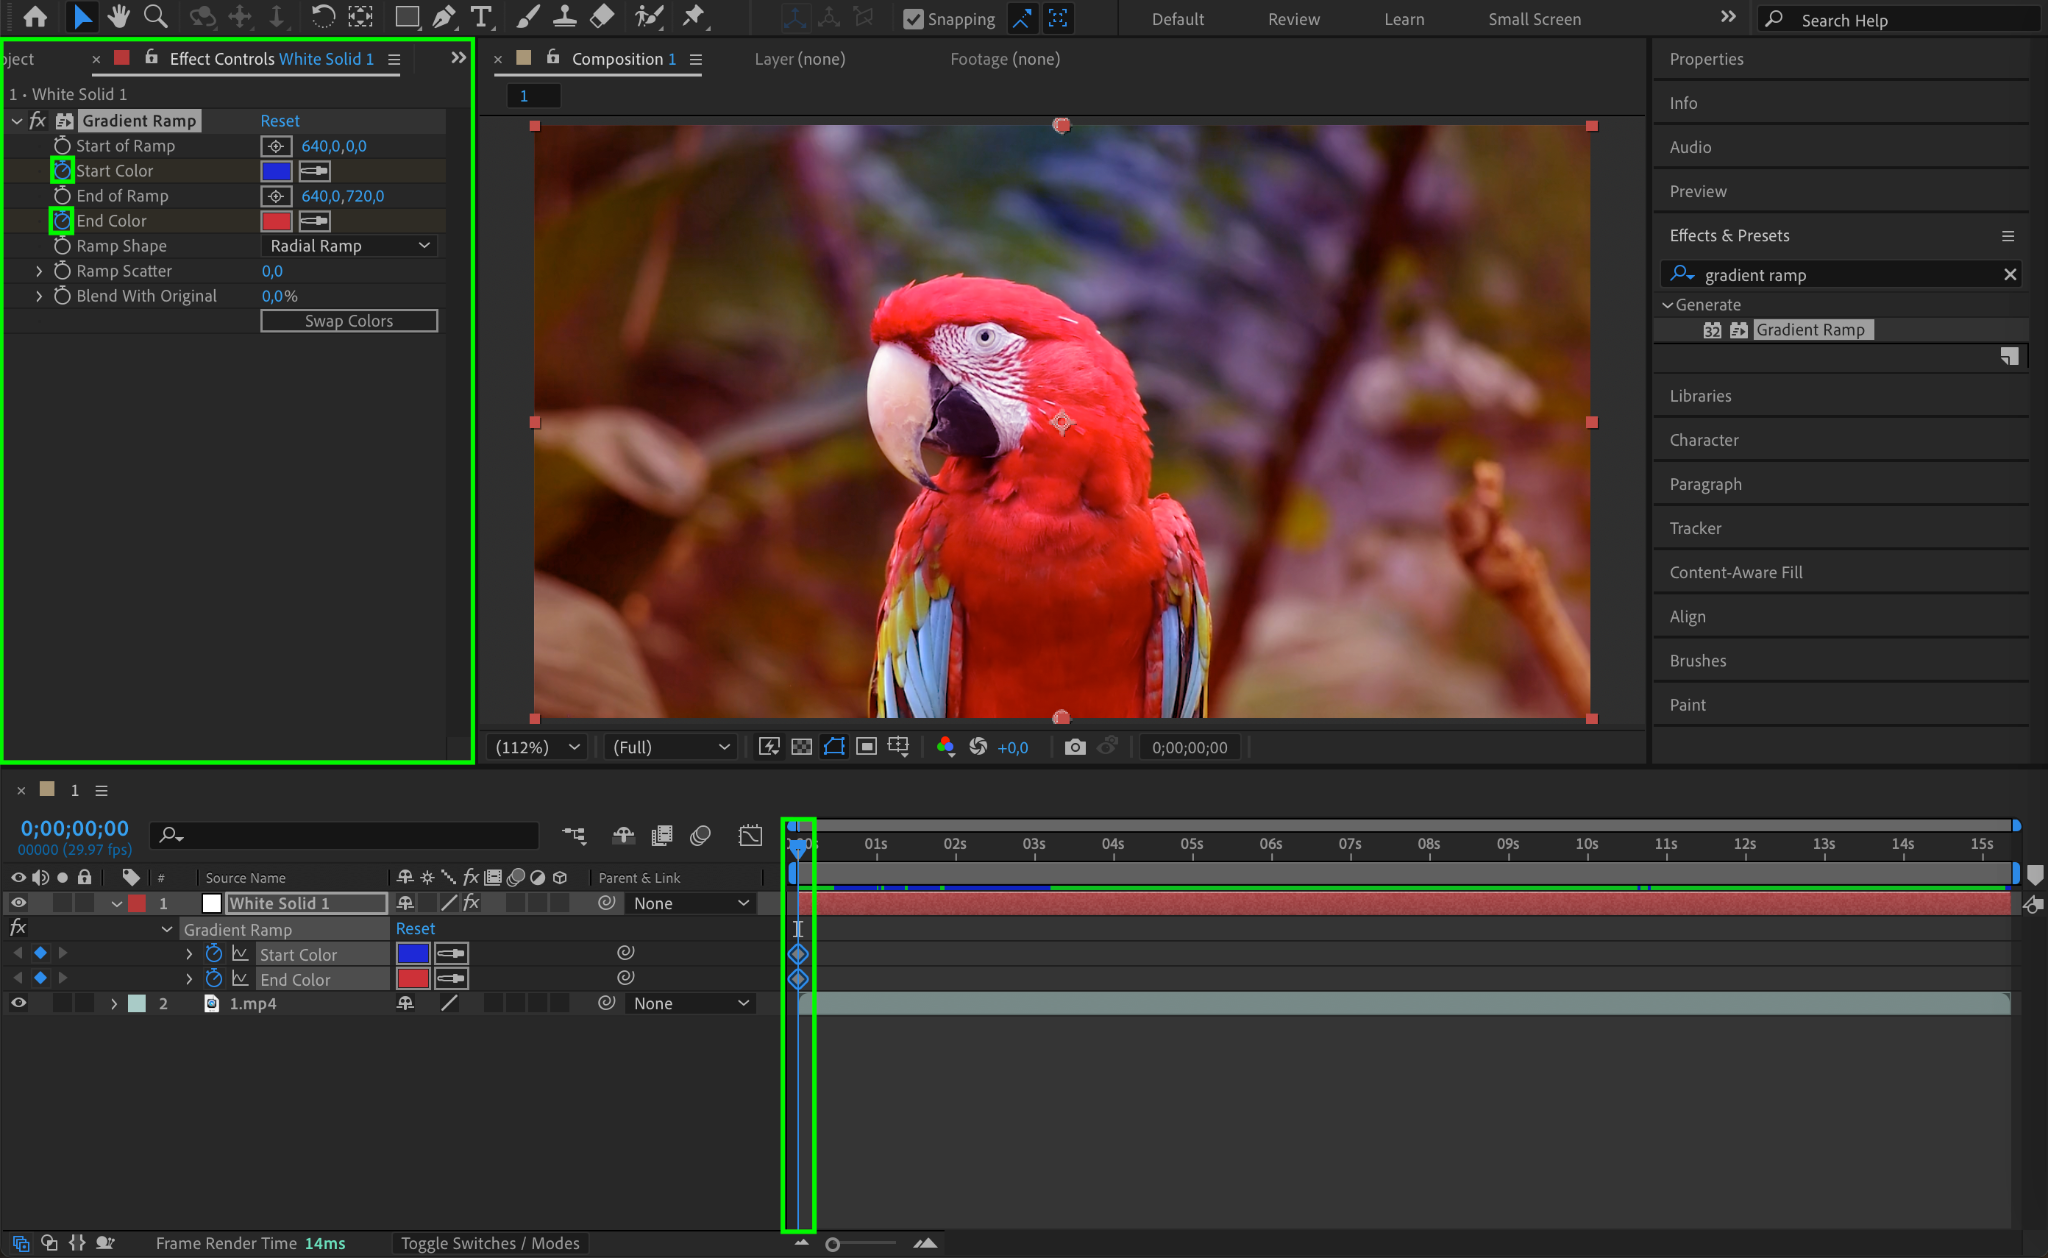Select the Horizontal Type tool
The width and height of the screenshot is (2048, 1258).
(x=481, y=16)
